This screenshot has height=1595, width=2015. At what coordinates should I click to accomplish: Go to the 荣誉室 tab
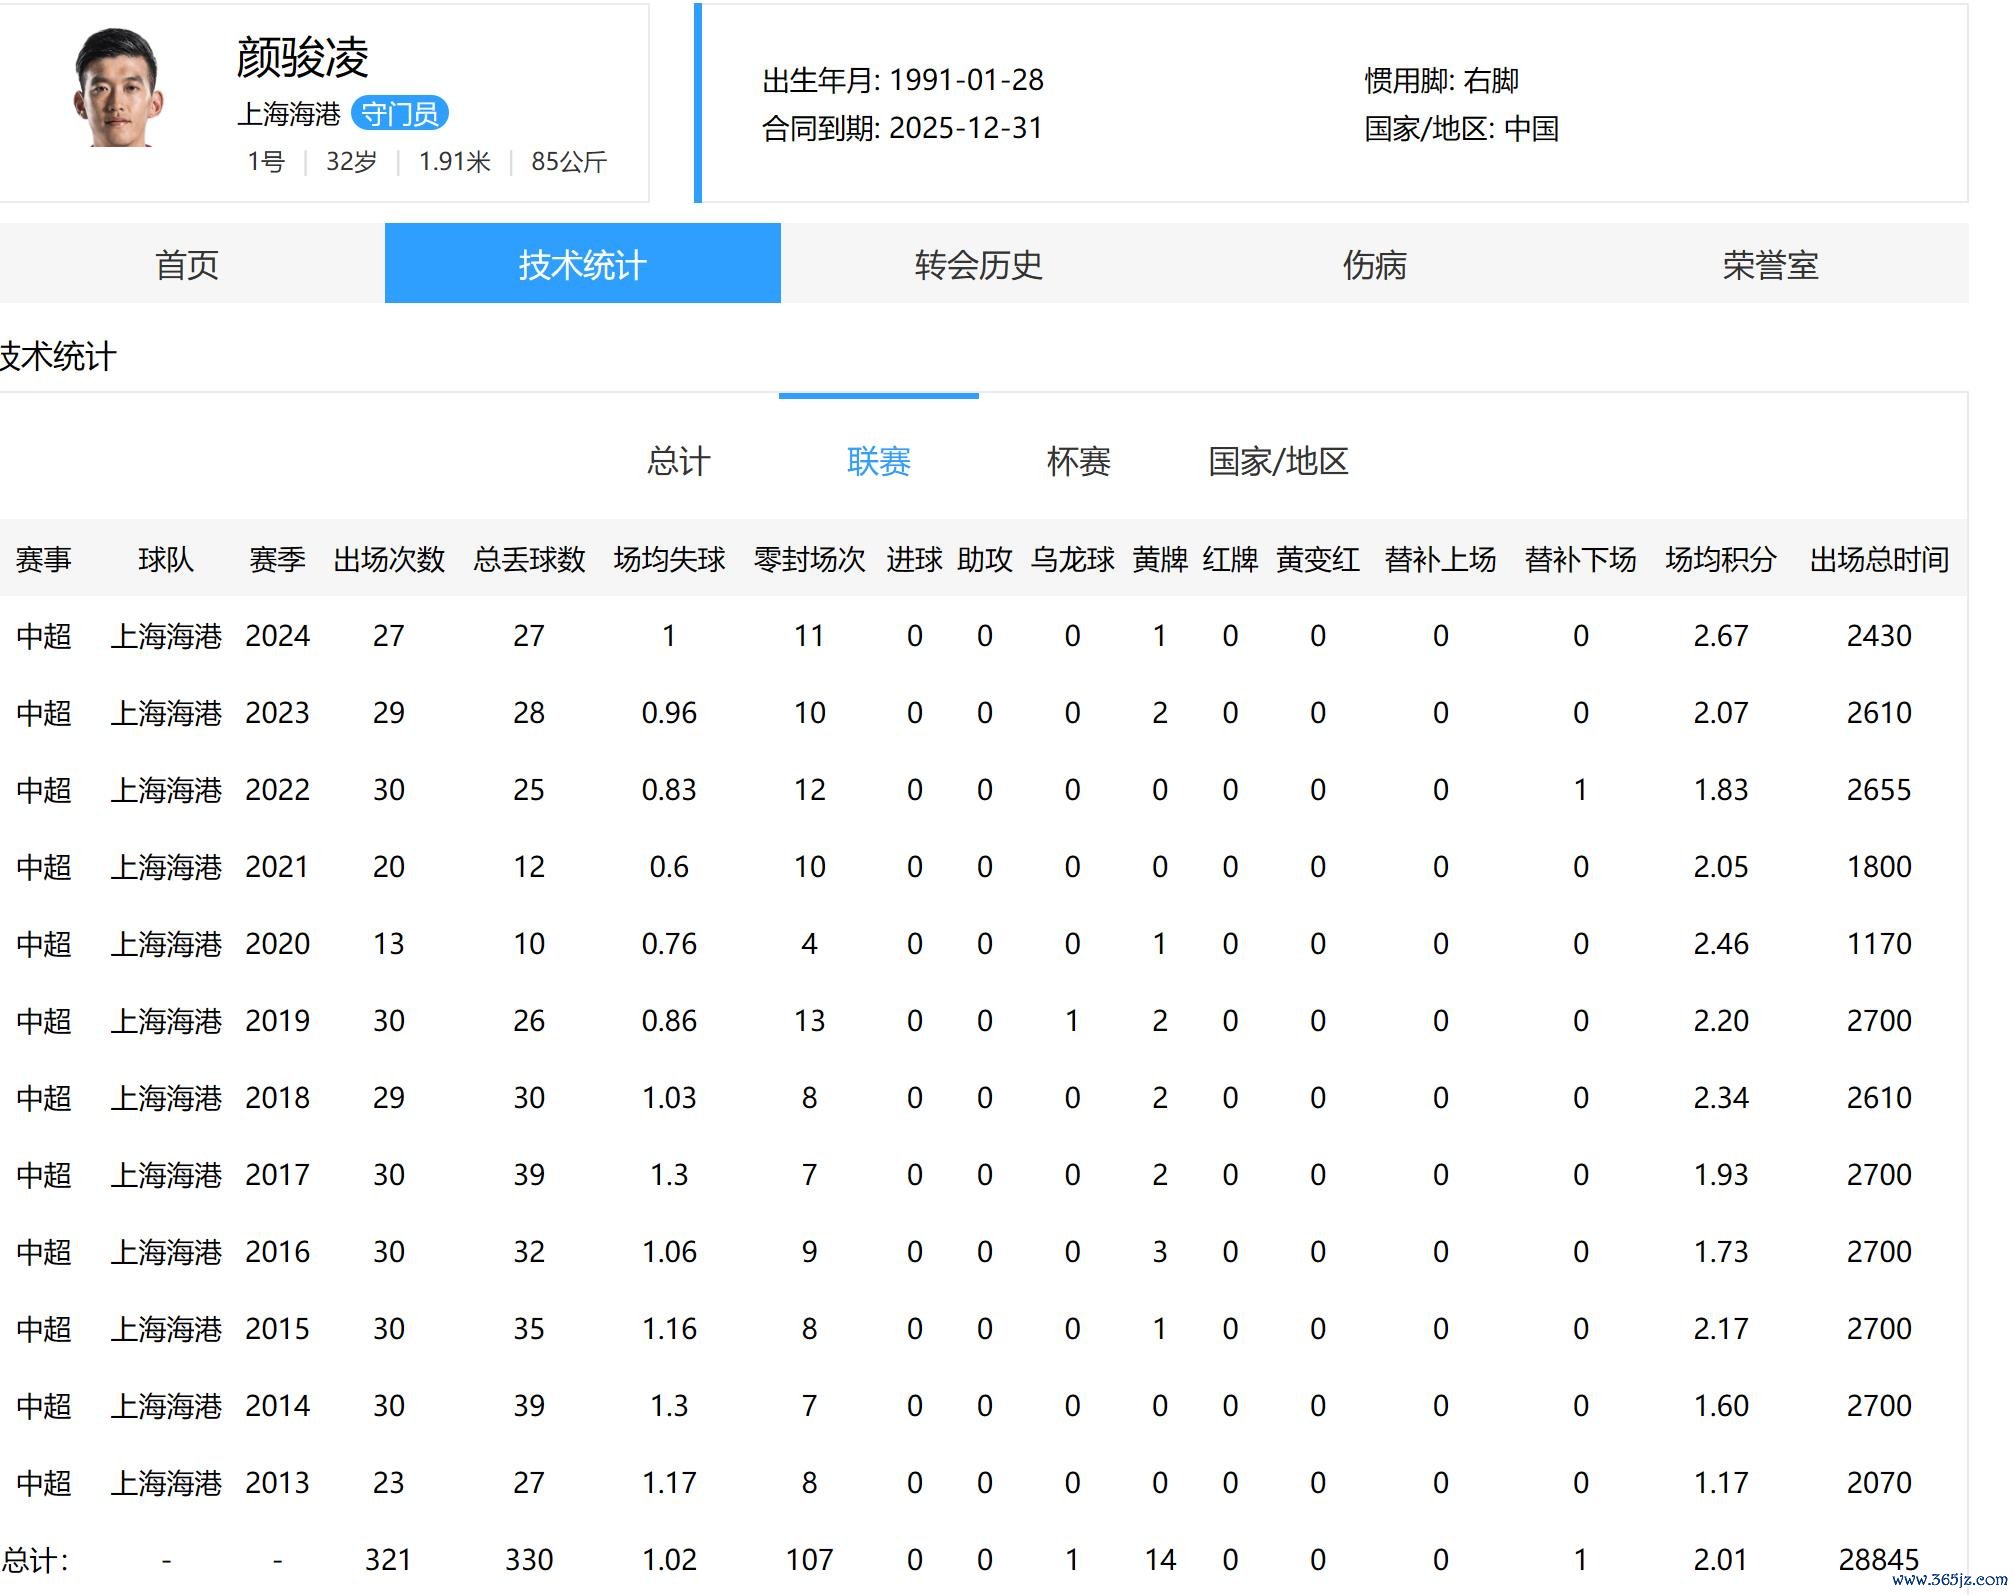1770,264
